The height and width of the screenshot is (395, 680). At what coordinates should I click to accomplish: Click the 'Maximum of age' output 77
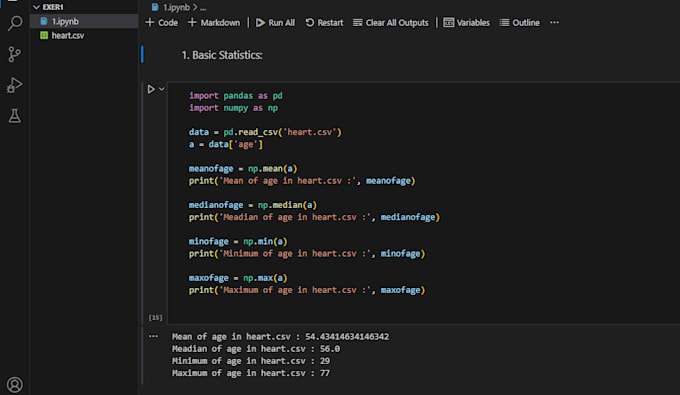(325, 373)
